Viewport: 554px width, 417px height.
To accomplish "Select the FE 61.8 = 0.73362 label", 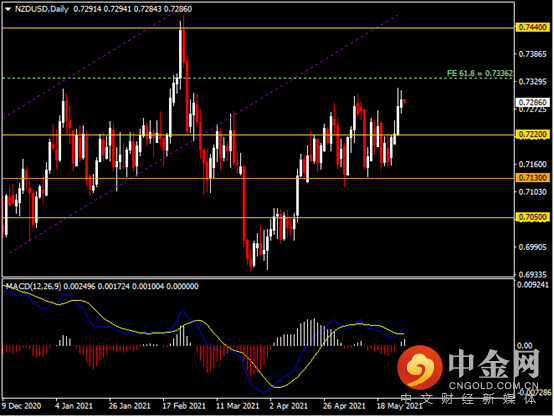I will [479, 73].
